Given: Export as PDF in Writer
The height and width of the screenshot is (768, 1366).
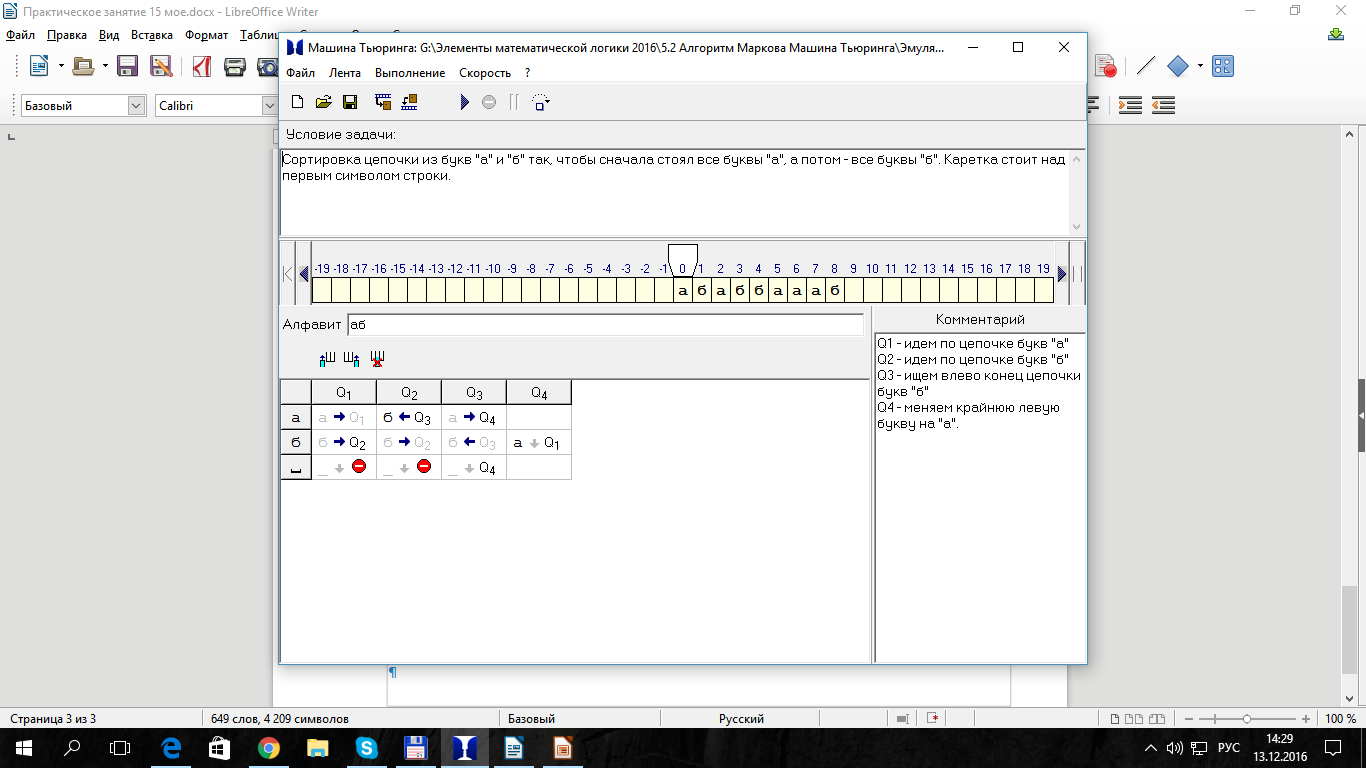Looking at the screenshot, I should 202,67.
